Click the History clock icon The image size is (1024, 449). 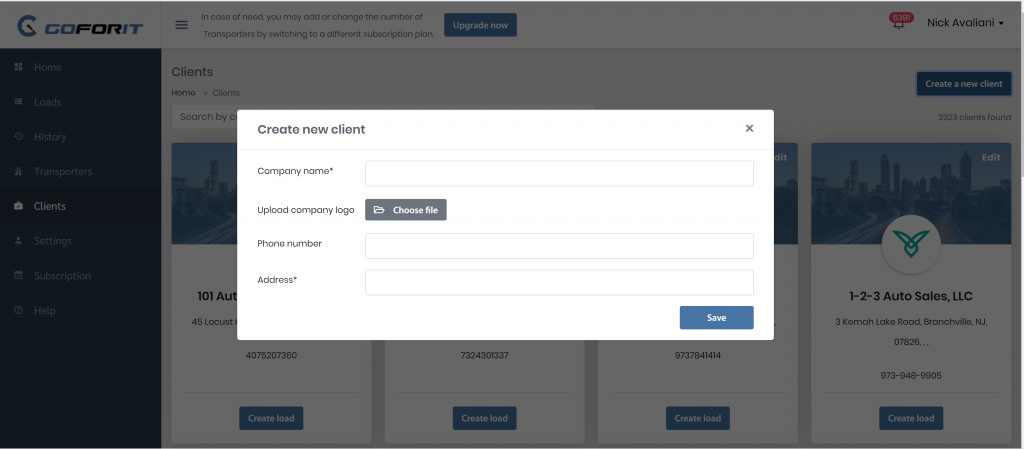(19, 136)
